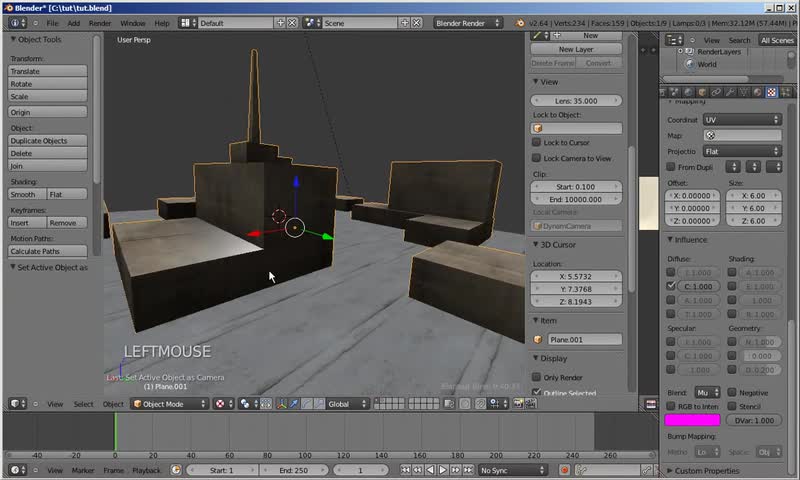The width and height of the screenshot is (800, 480).
Task: Open the Window menu
Action: point(133,23)
